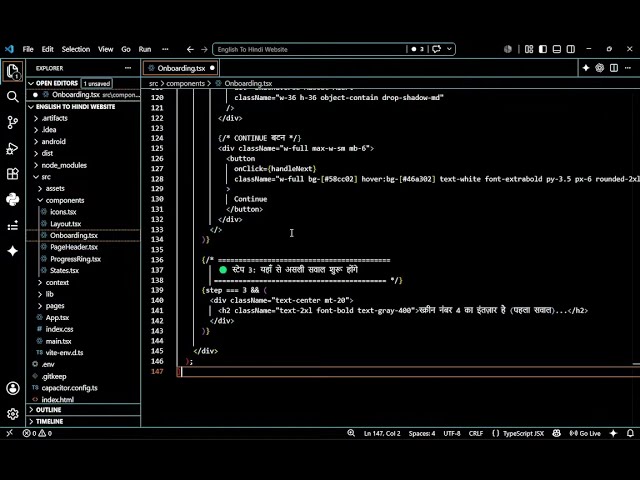The height and width of the screenshot is (480, 640).
Task: Open the Run and Debug view
Action: click(12, 148)
